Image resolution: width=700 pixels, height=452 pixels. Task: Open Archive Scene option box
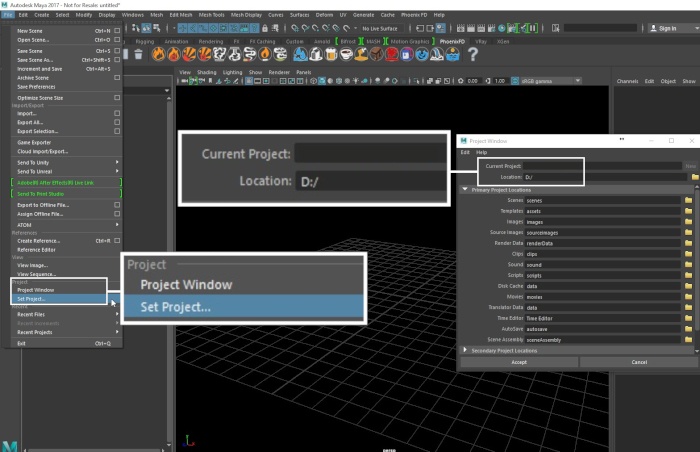pyautogui.click(x=117, y=78)
